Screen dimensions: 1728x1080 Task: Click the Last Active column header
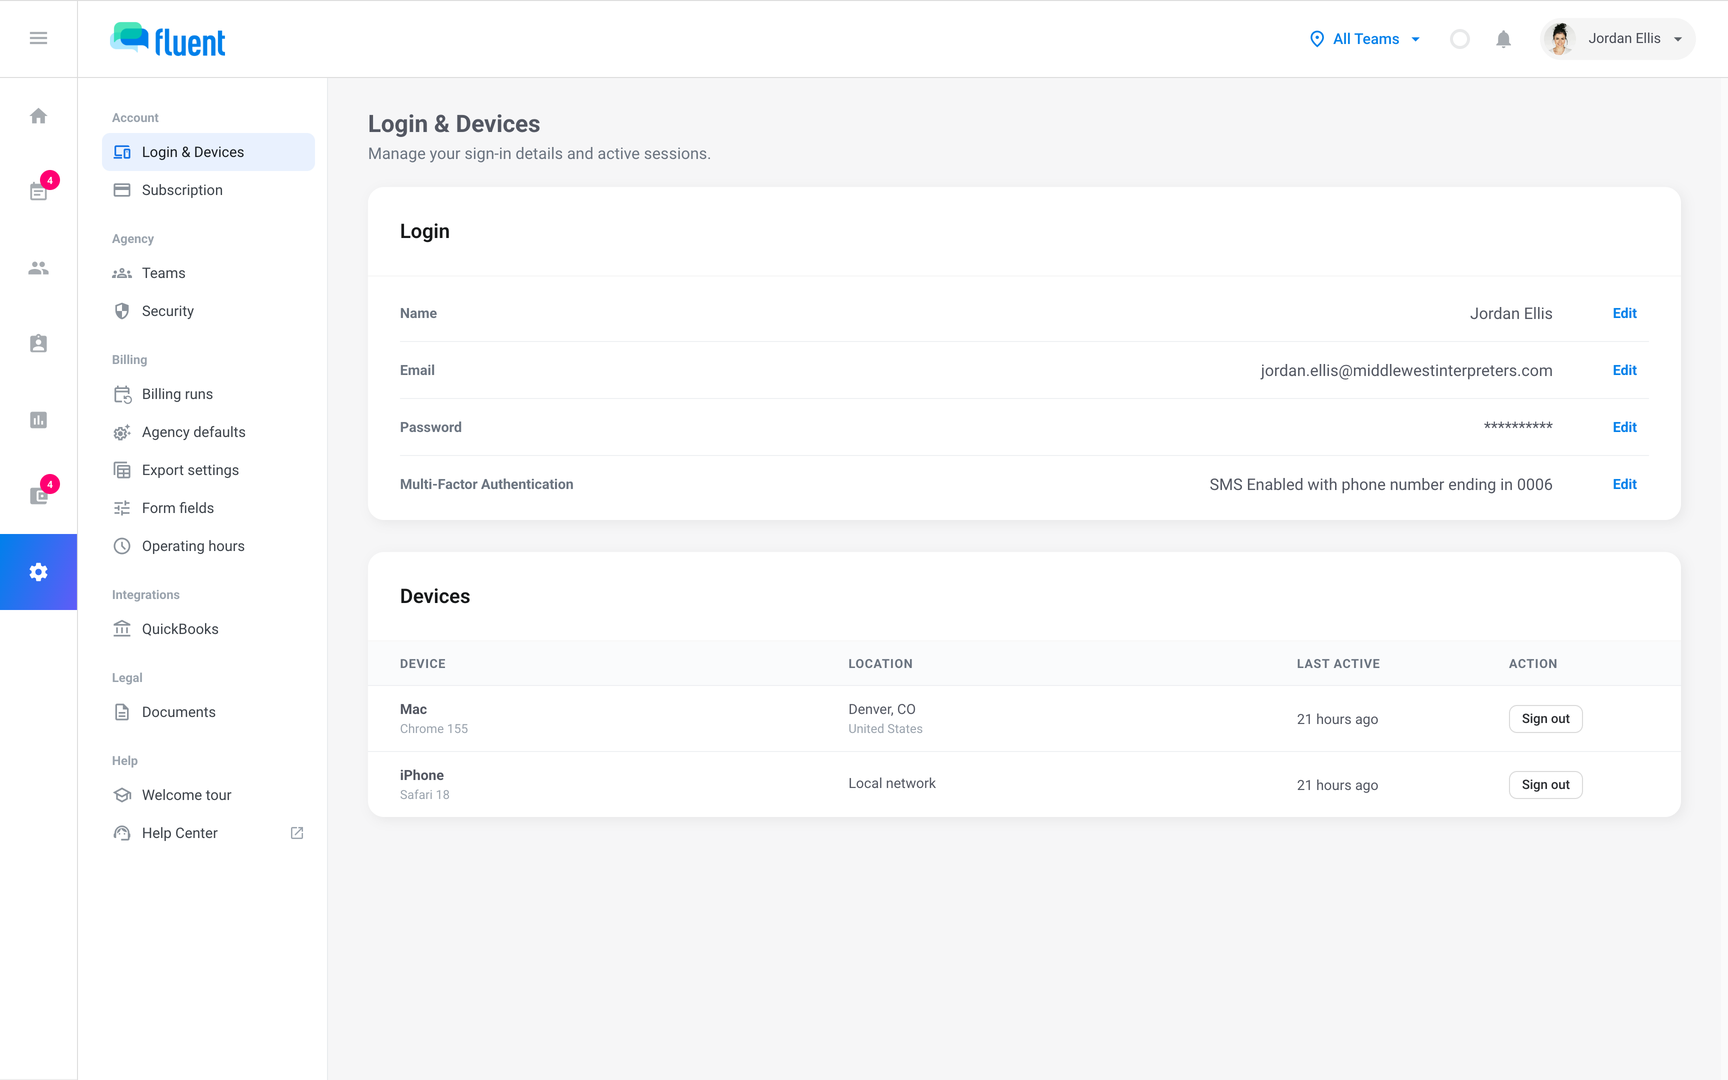(x=1338, y=664)
